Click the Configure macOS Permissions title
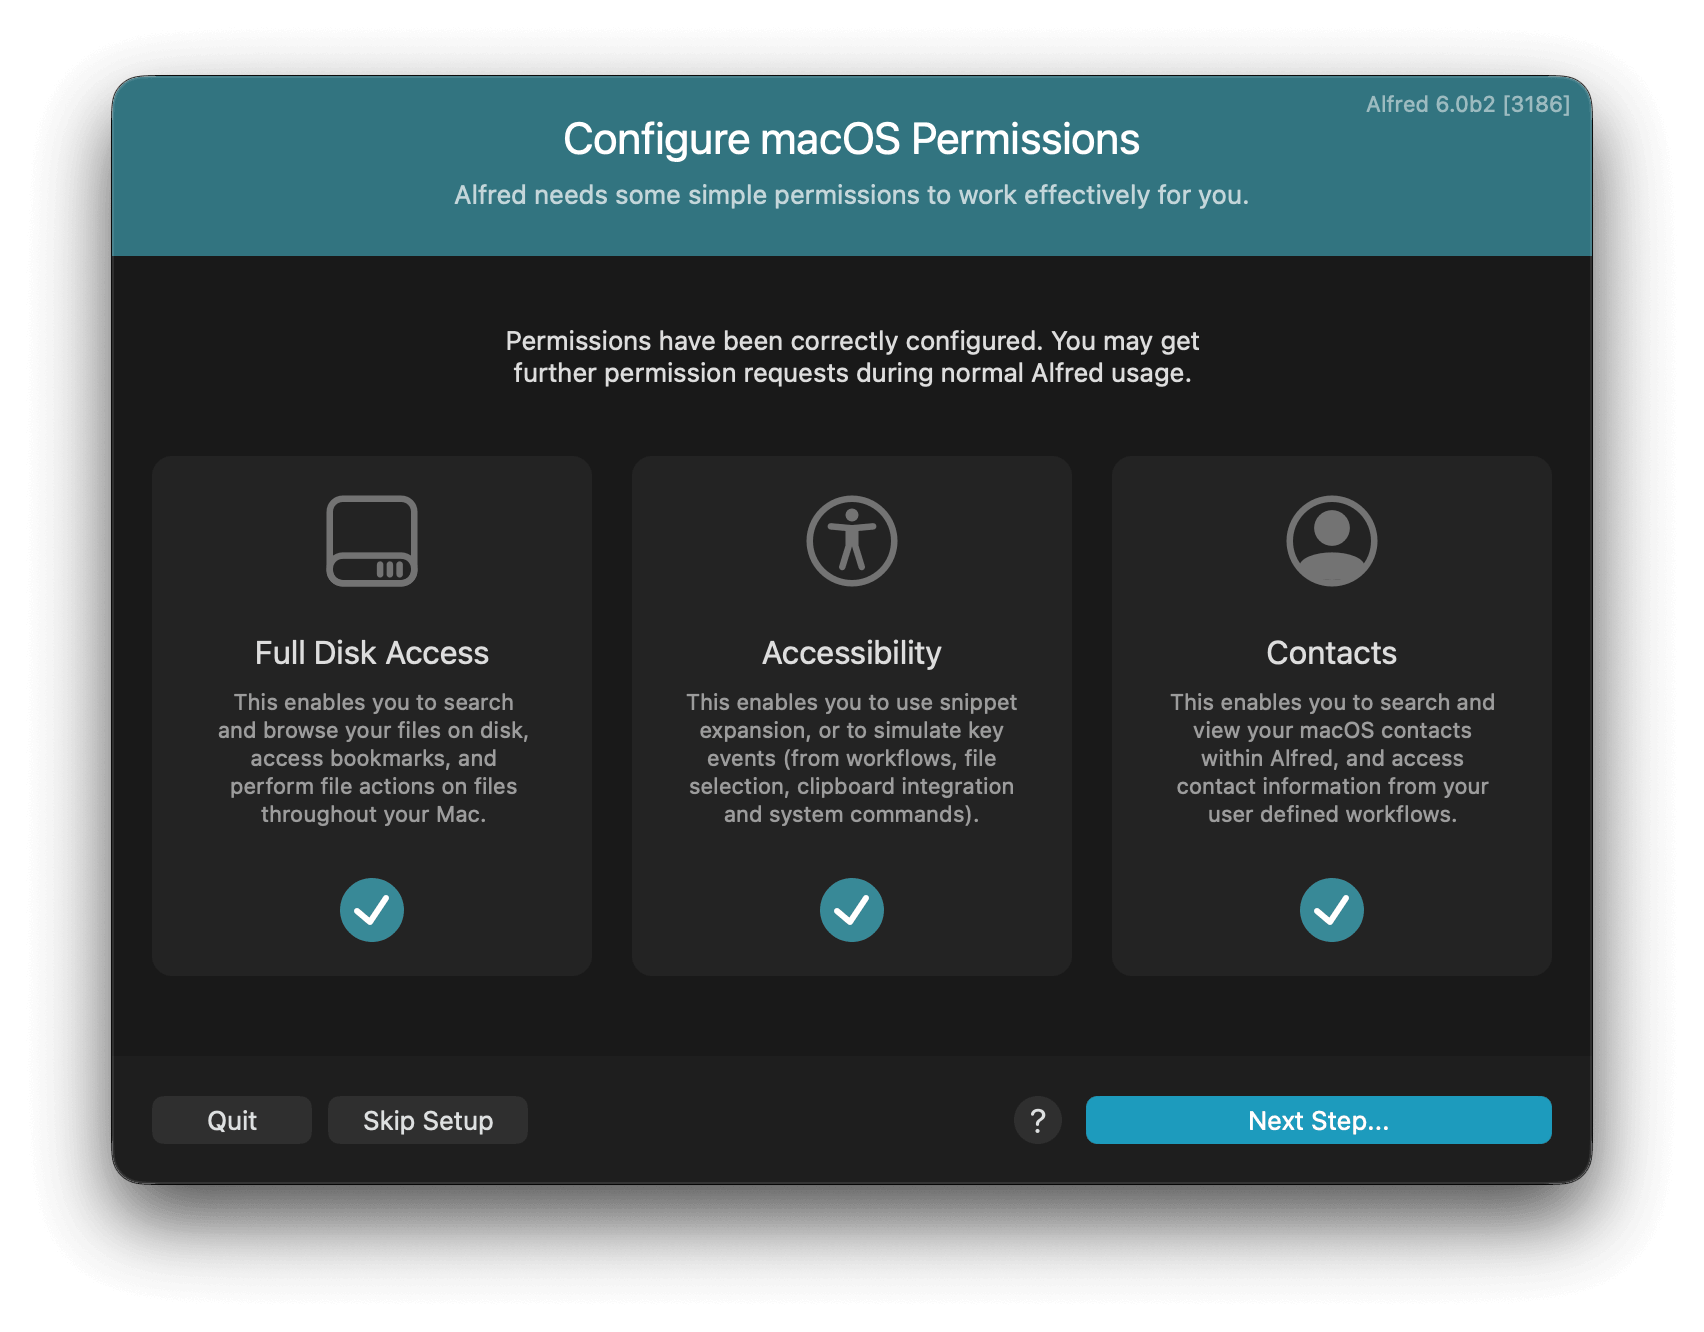 (852, 139)
